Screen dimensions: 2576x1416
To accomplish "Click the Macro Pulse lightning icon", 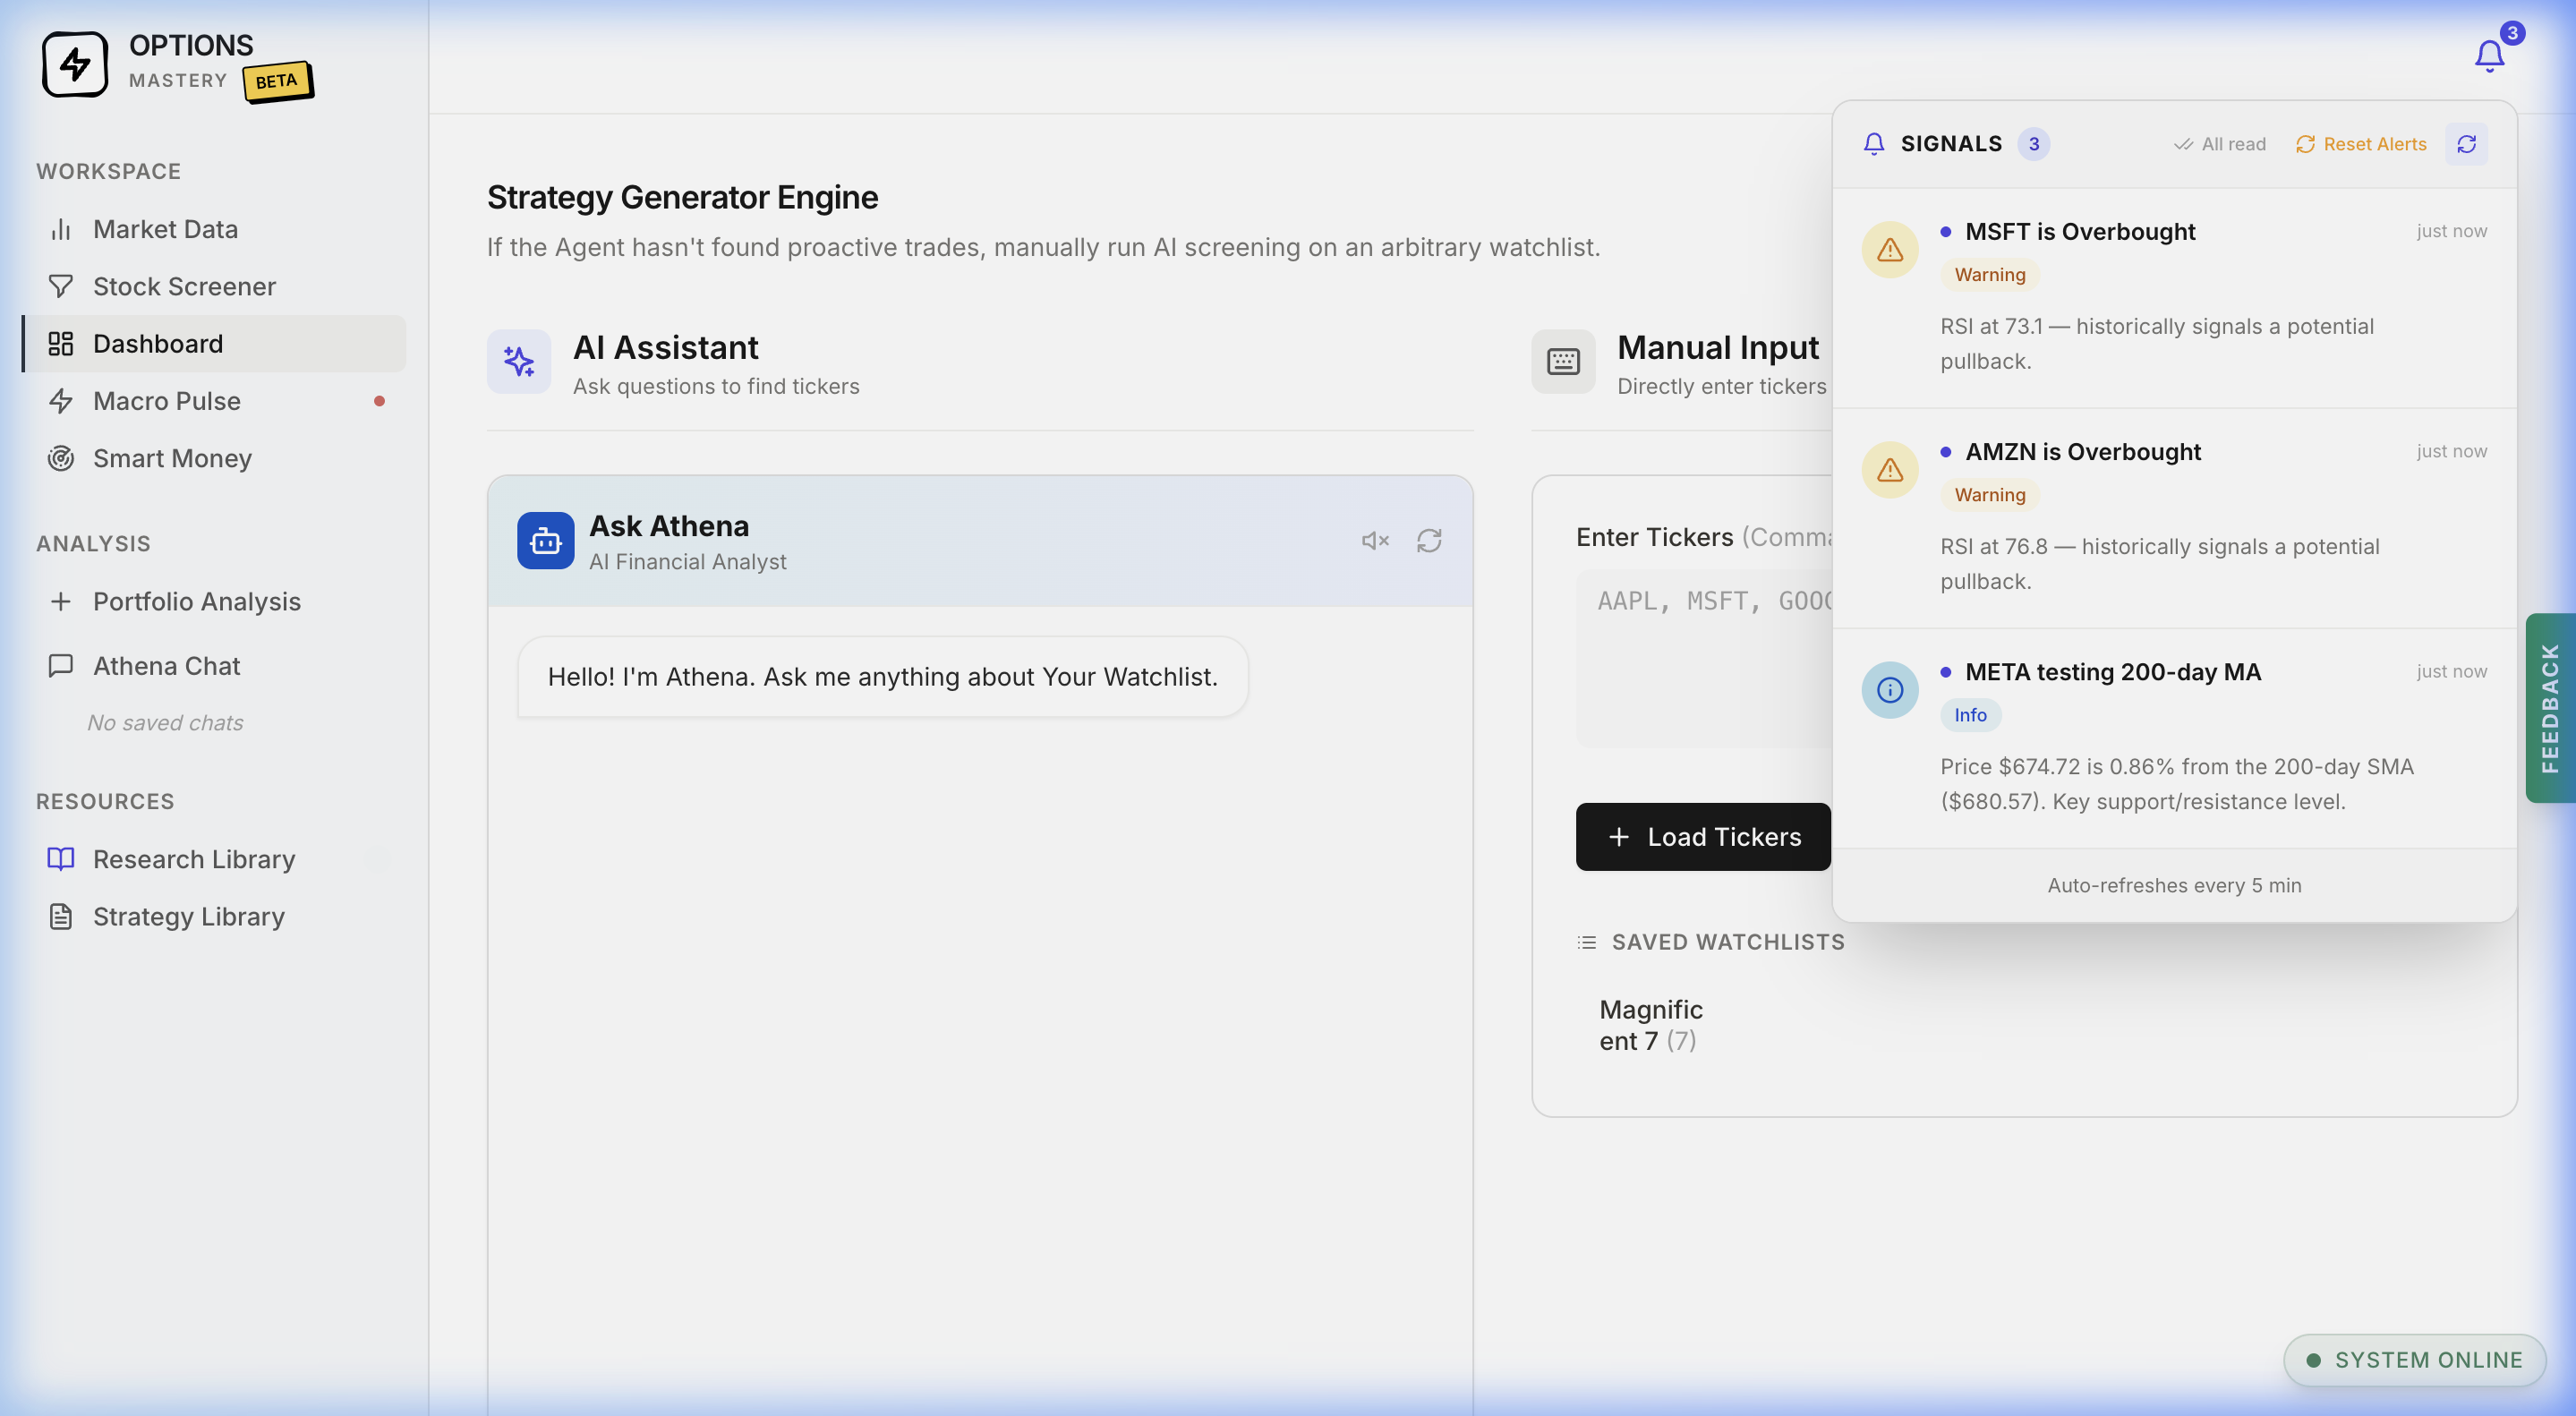I will point(61,401).
